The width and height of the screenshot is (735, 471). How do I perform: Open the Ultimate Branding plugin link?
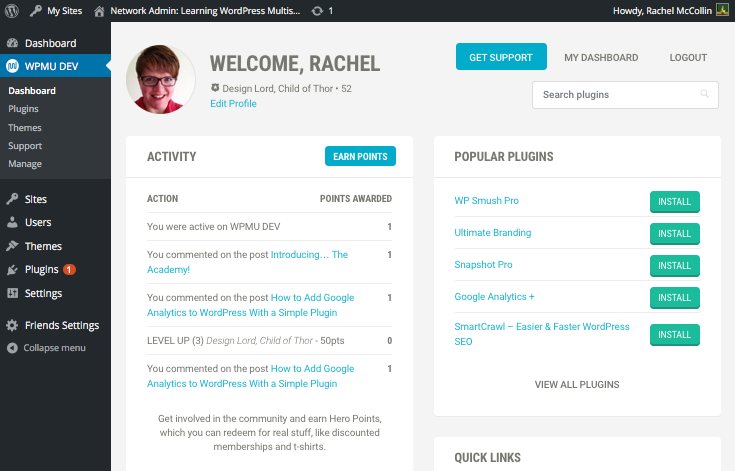click(x=493, y=232)
